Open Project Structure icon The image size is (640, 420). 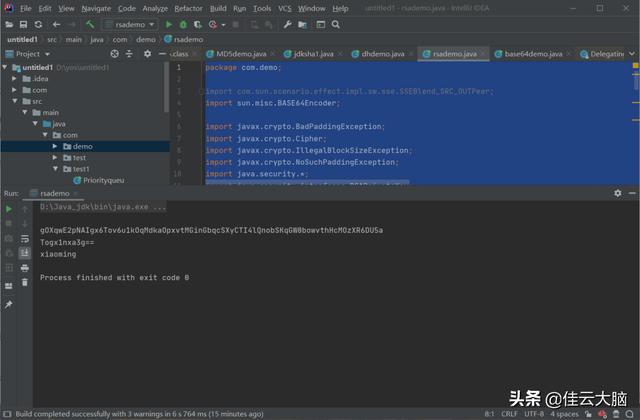click(x=302, y=24)
